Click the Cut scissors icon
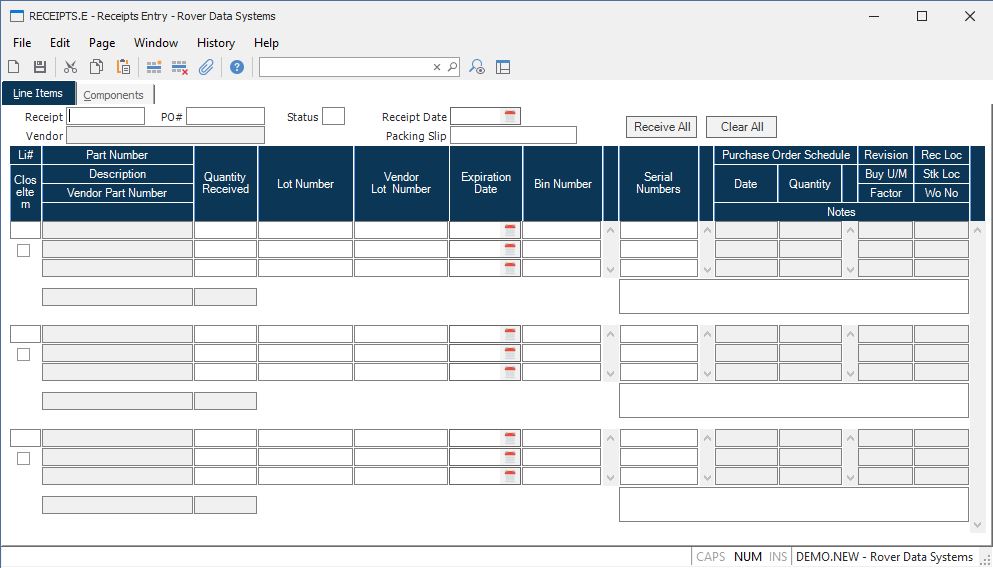 (x=70, y=67)
